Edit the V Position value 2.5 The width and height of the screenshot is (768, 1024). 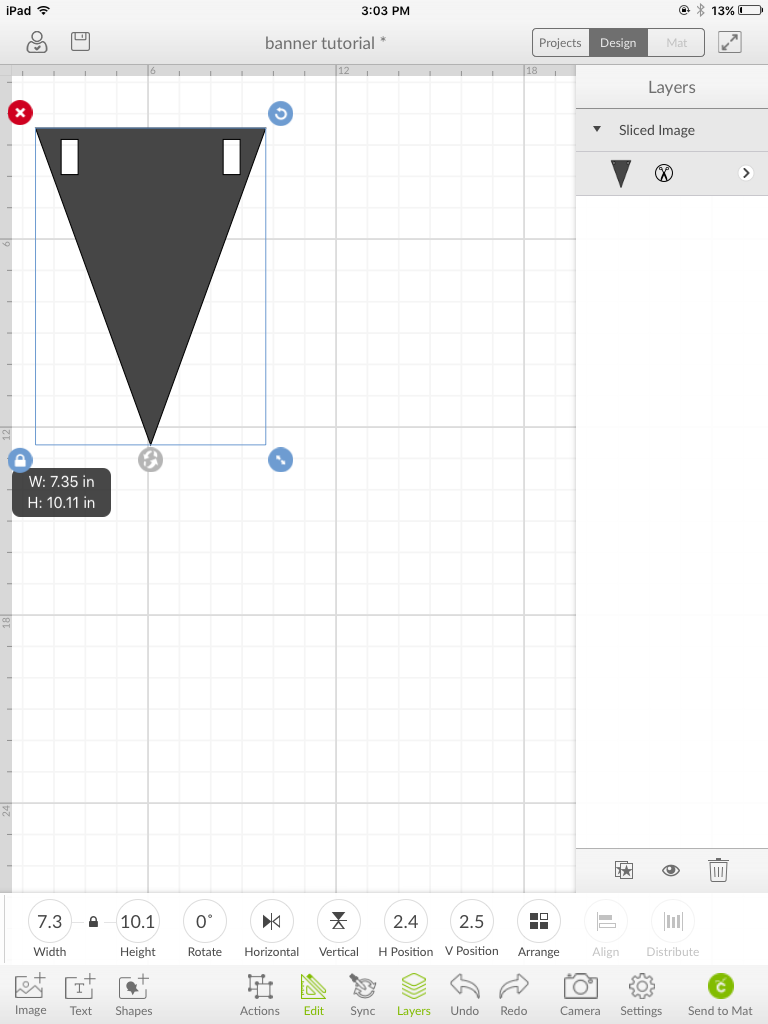coord(472,921)
